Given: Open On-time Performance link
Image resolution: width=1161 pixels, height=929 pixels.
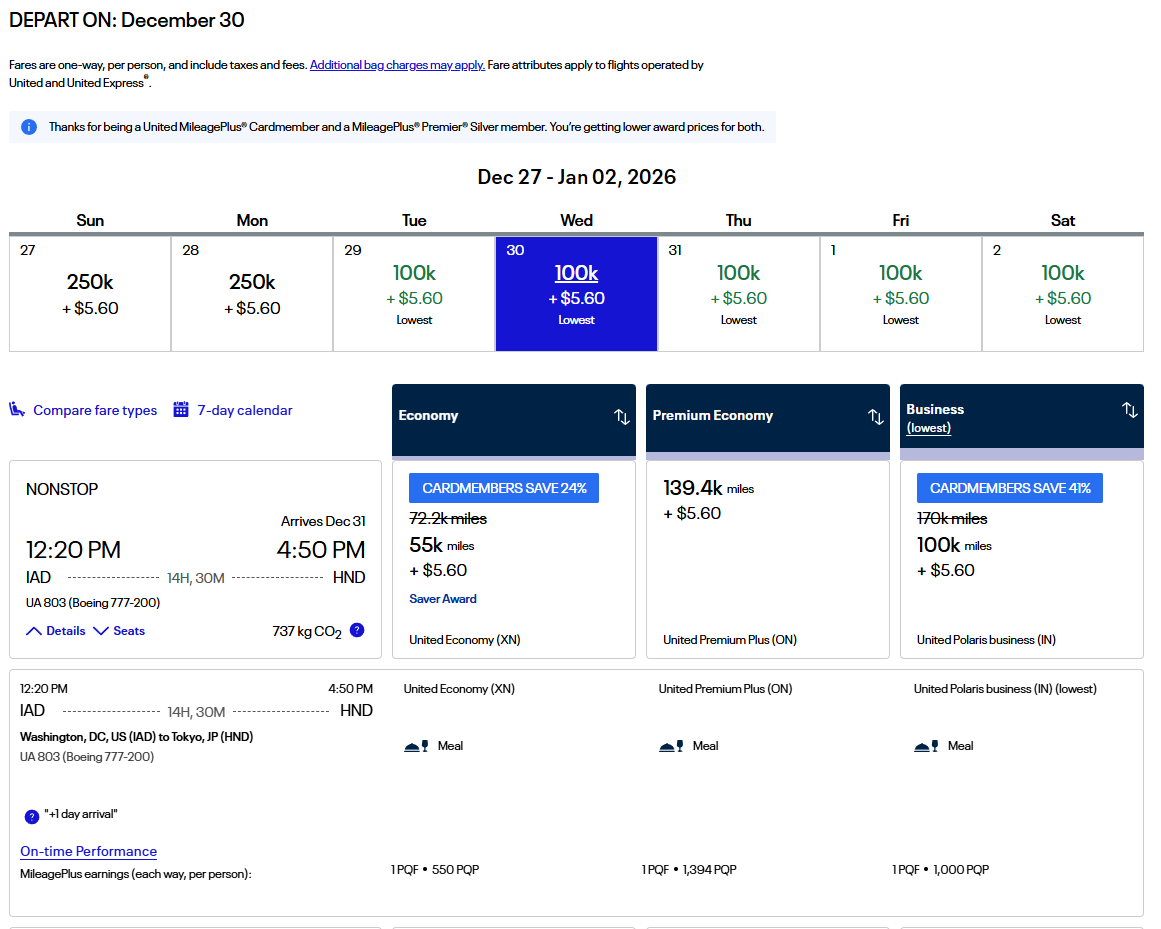Looking at the screenshot, I should (89, 851).
